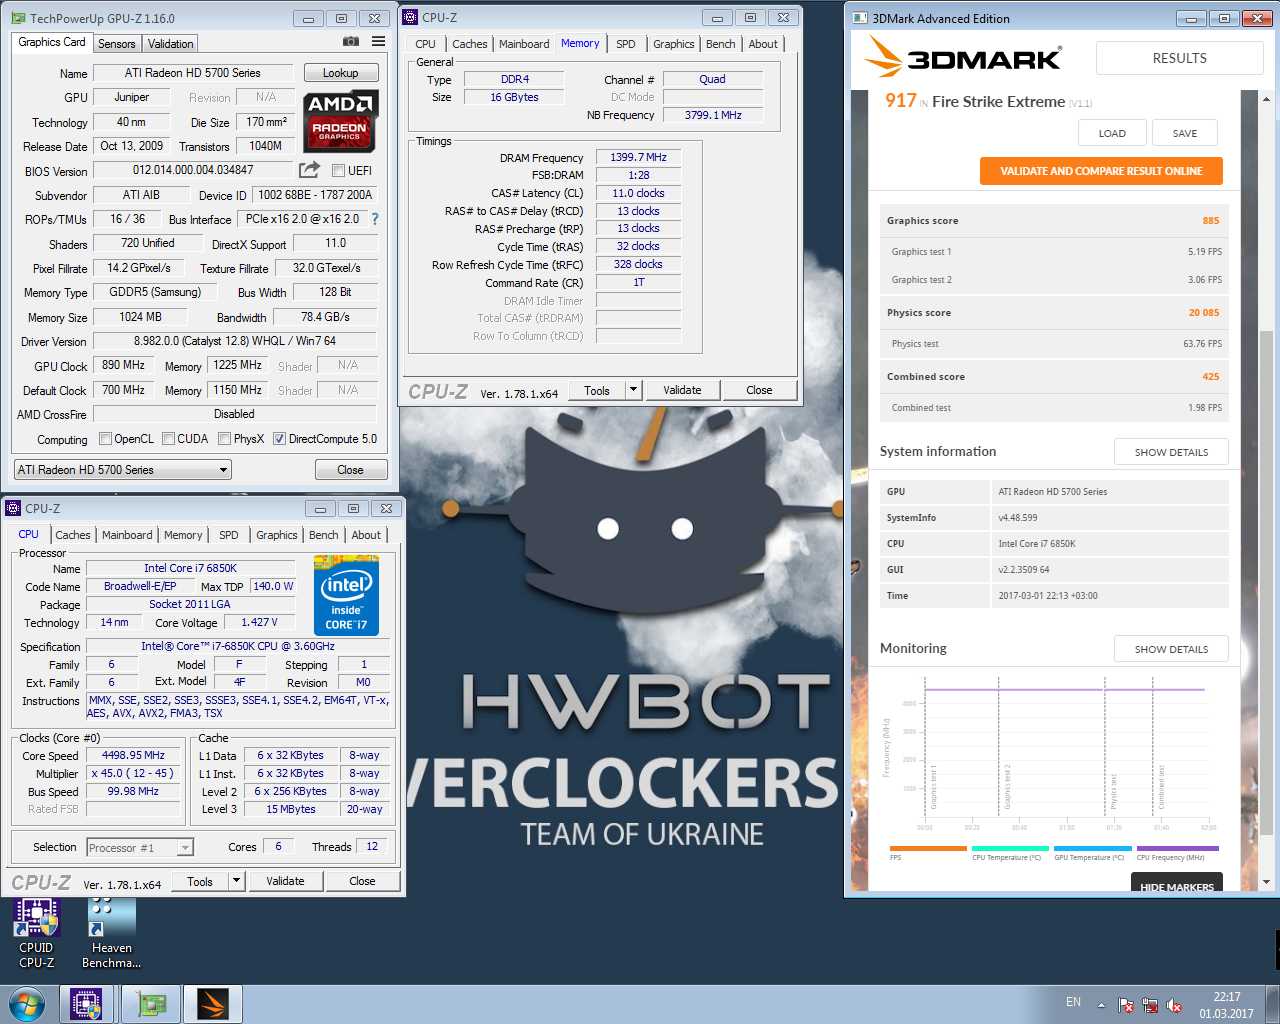This screenshot has width=1280, height=1024.
Task: Click Close button in GPU-Z
Action: pos(350,470)
